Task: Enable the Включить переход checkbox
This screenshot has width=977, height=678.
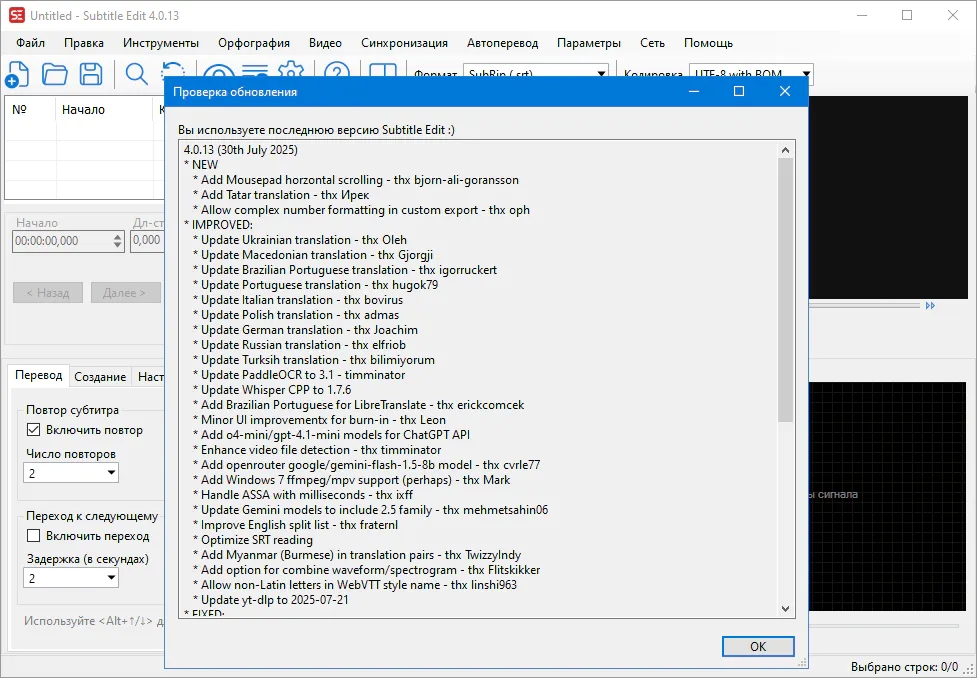Action: (34, 536)
